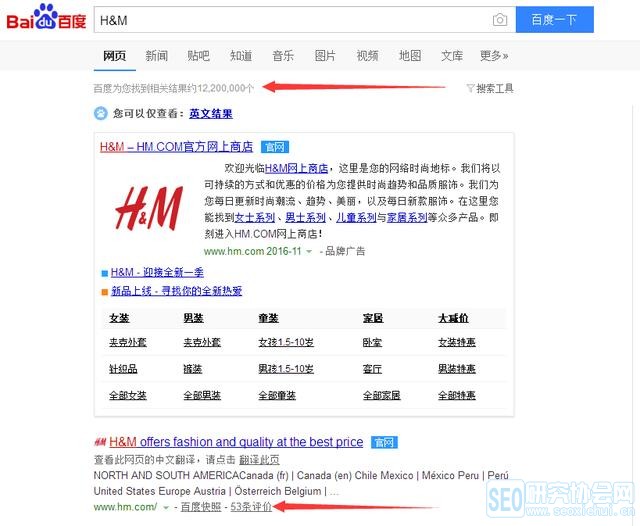This screenshot has width=640, height=526.
Task: Click the 大减价 column header link
Action: (453, 318)
